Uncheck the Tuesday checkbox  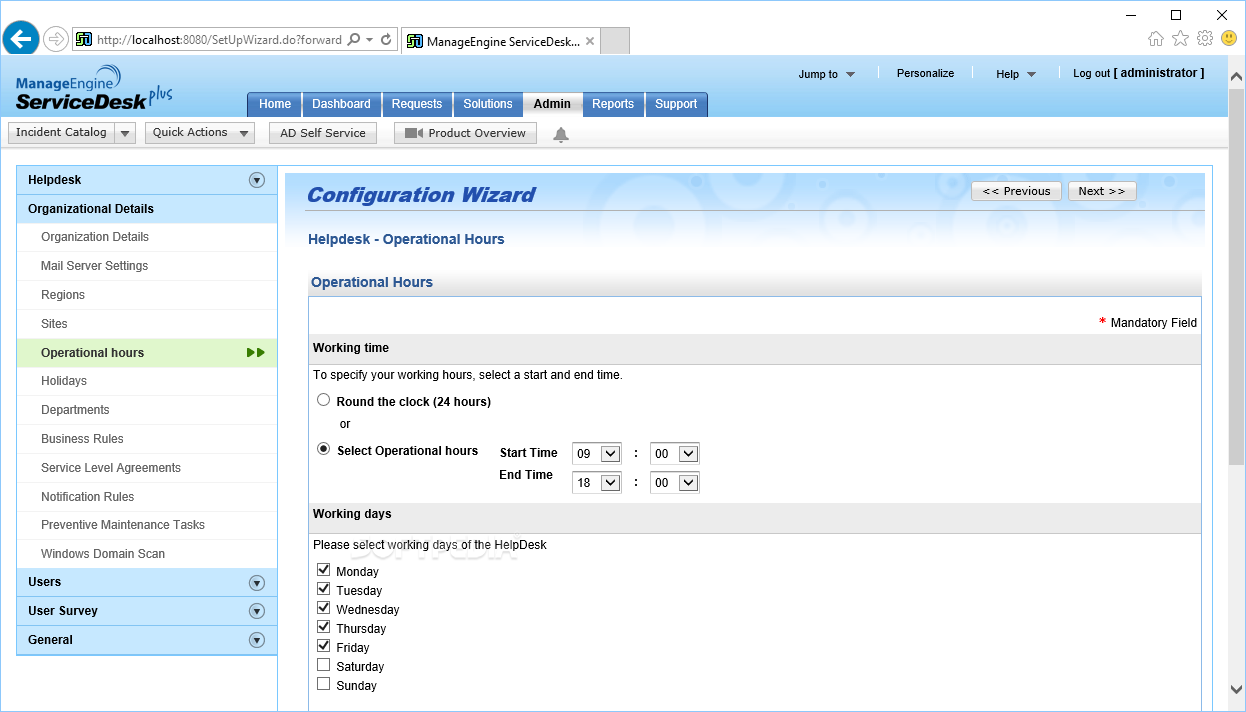click(323, 589)
